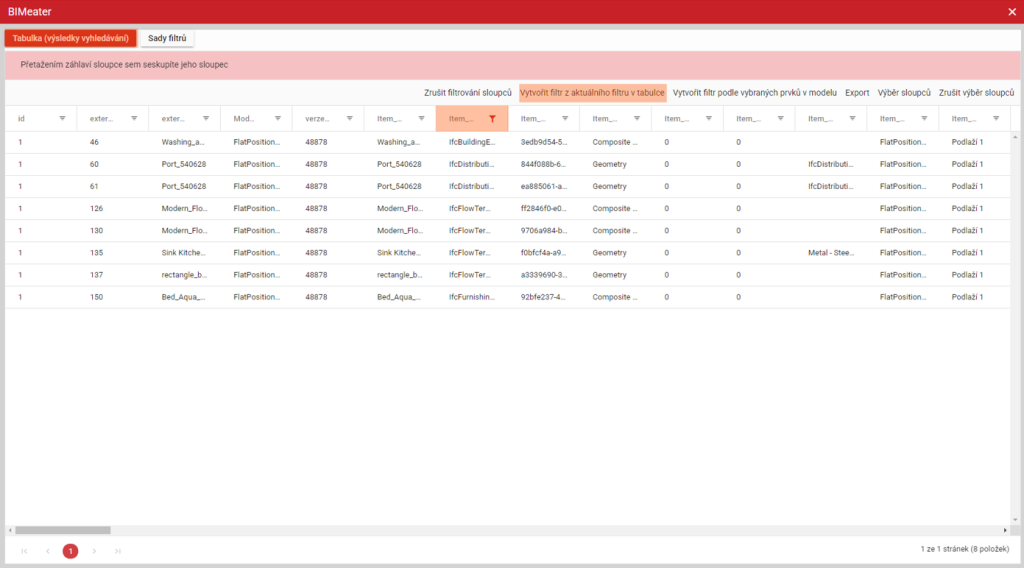Open the id column filter menu
The height and width of the screenshot is (568, 1024).
[x=62, y=118]
